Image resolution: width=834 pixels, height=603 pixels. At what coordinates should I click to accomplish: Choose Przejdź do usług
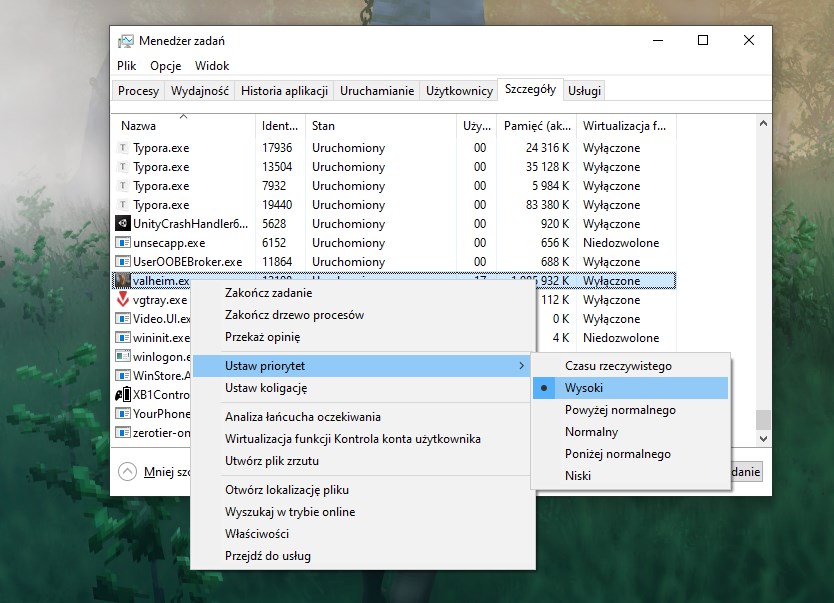(x=363, y=556)
